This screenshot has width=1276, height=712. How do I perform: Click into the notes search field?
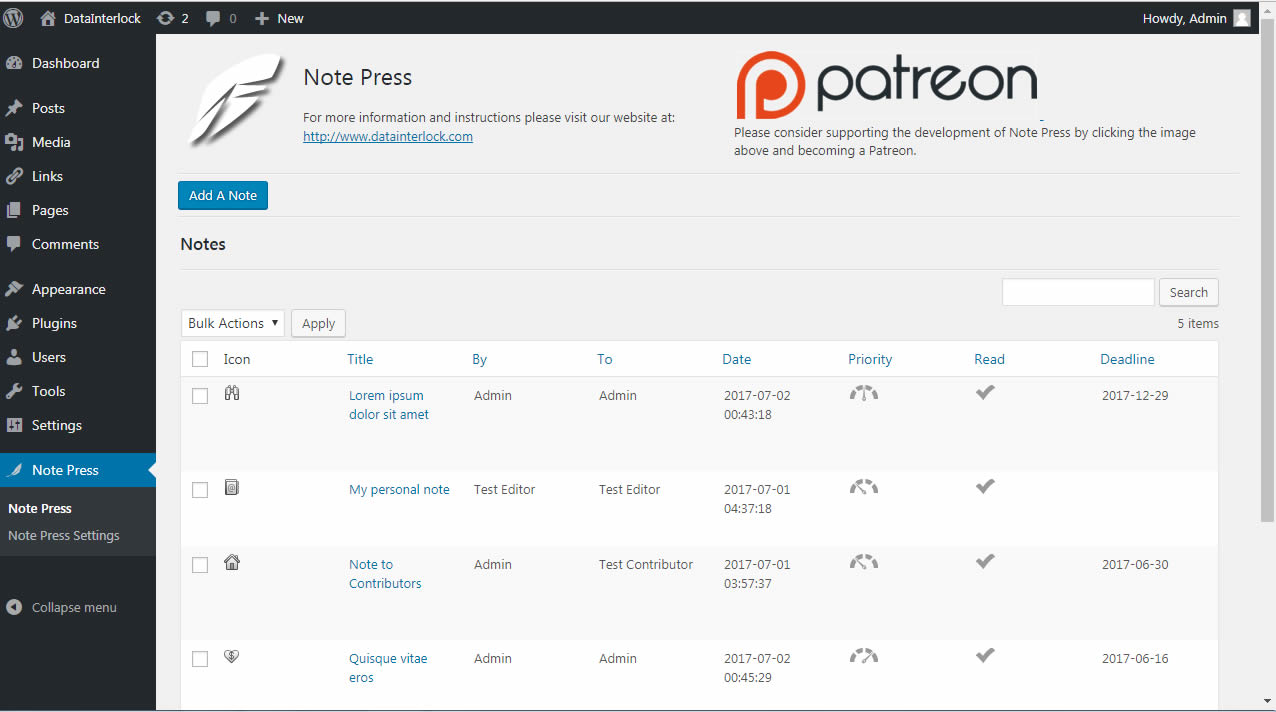coord(1078,292)
